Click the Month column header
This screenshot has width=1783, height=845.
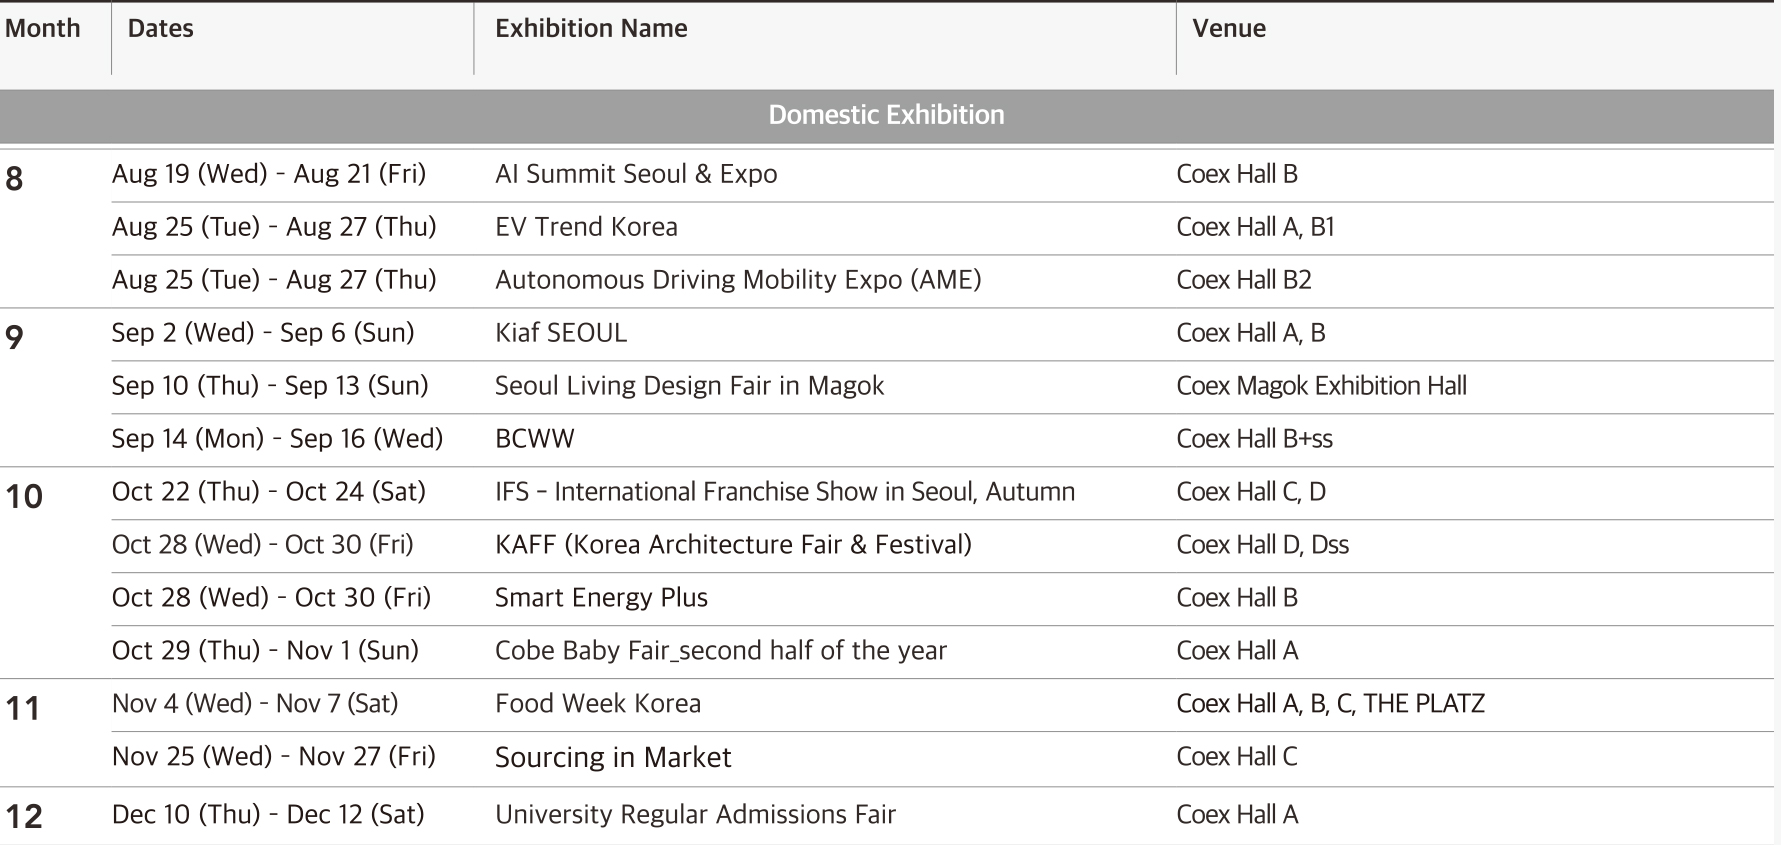point(43,29)
